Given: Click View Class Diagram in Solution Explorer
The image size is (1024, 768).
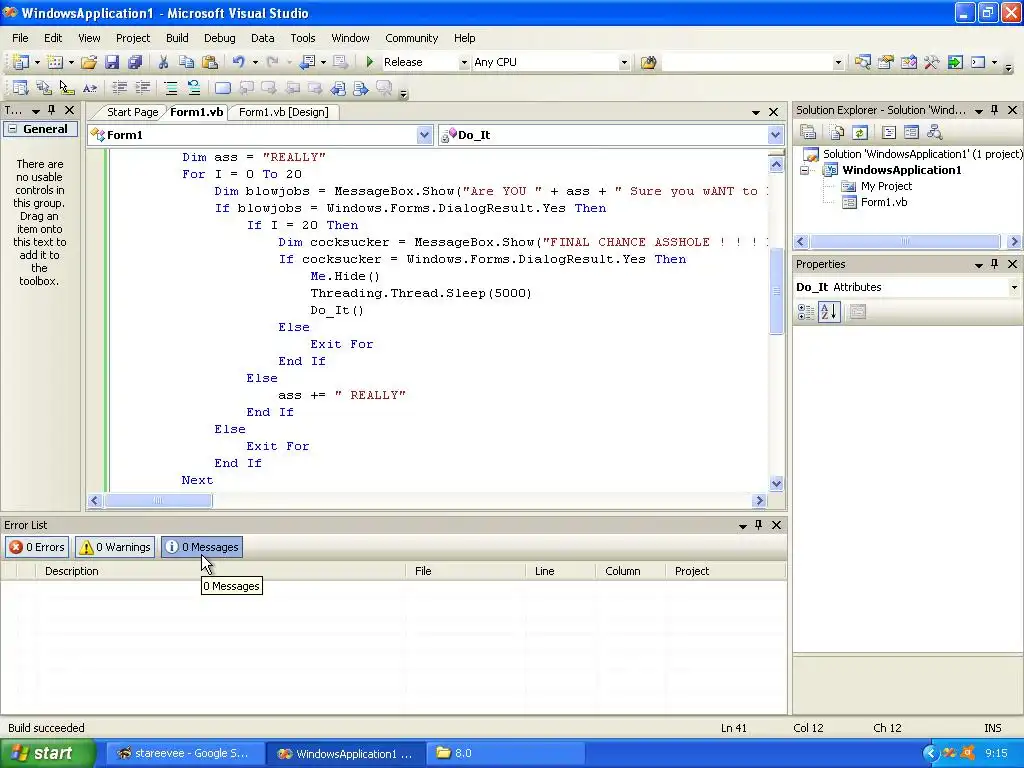Looking at the screenshot, I should [935, 132].
